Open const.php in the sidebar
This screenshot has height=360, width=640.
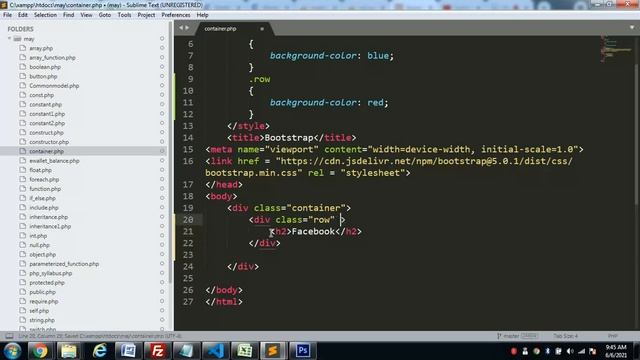[42, 95]
